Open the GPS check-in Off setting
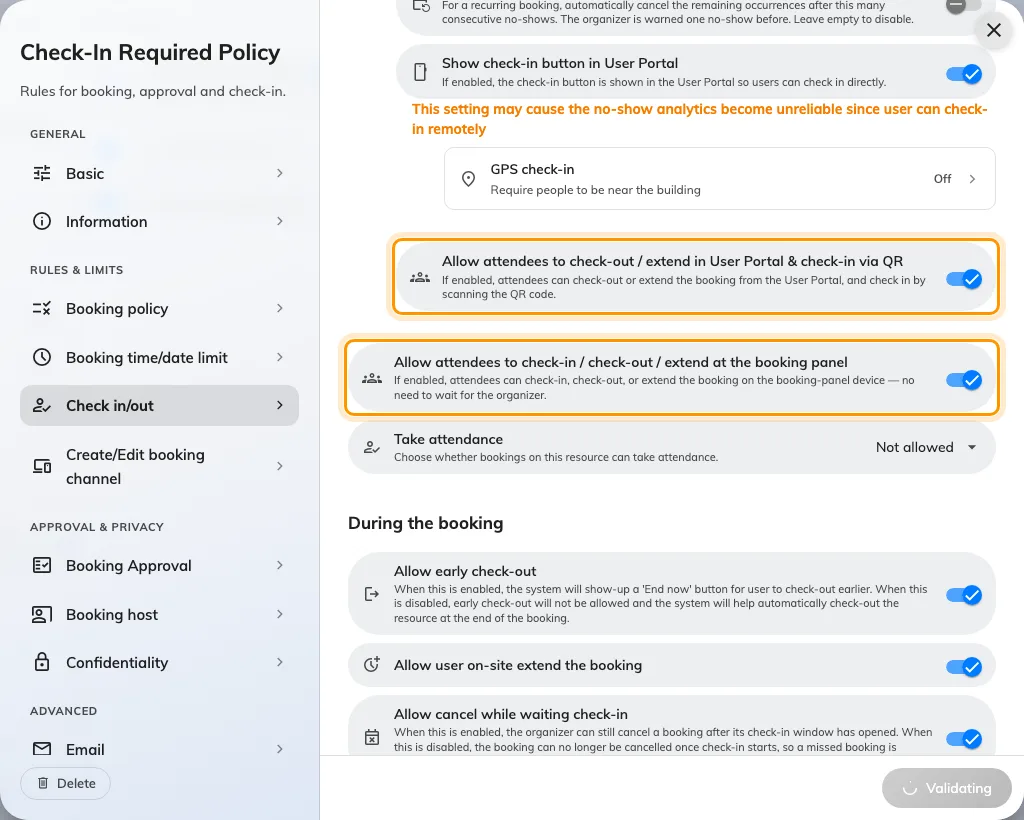Screen dimensions: 1024x820 pyautogui.click(x=720, y=178)
